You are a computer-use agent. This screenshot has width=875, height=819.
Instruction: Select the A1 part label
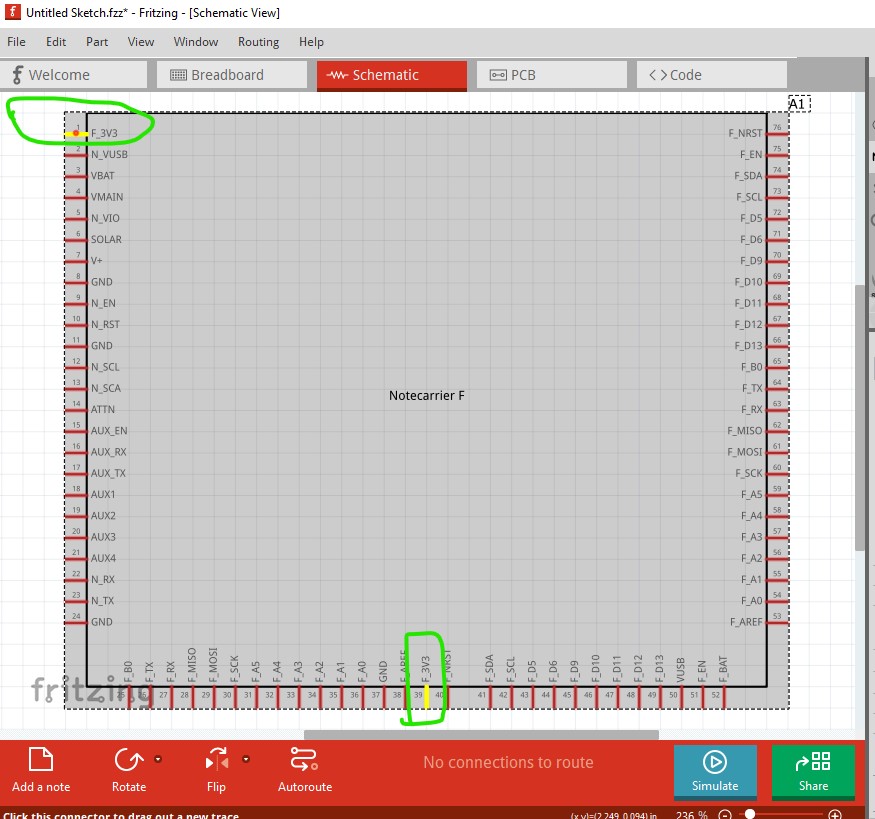[x=799, y=104]
